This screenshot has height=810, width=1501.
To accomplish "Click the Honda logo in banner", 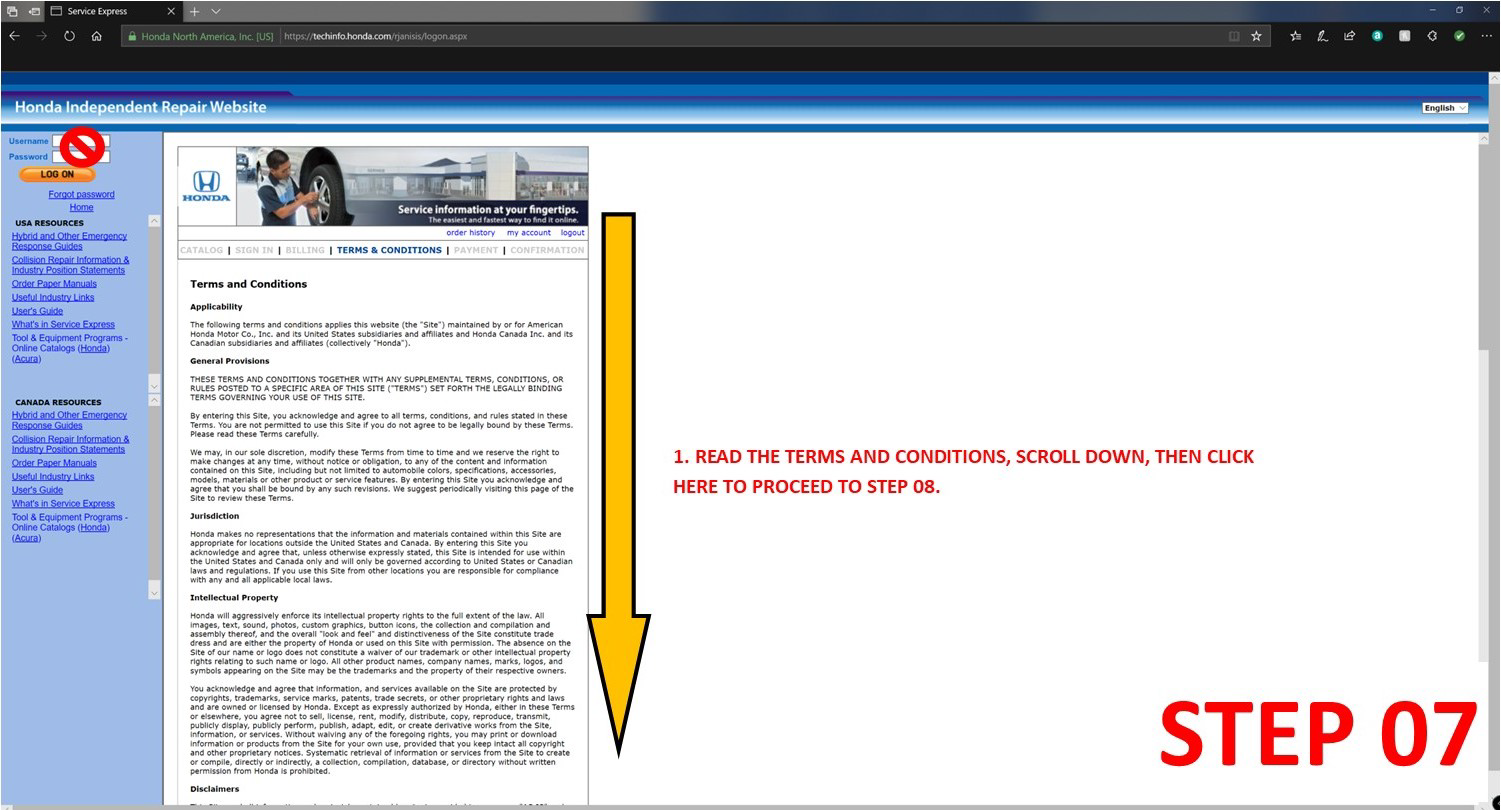I will tap(206, 186).
